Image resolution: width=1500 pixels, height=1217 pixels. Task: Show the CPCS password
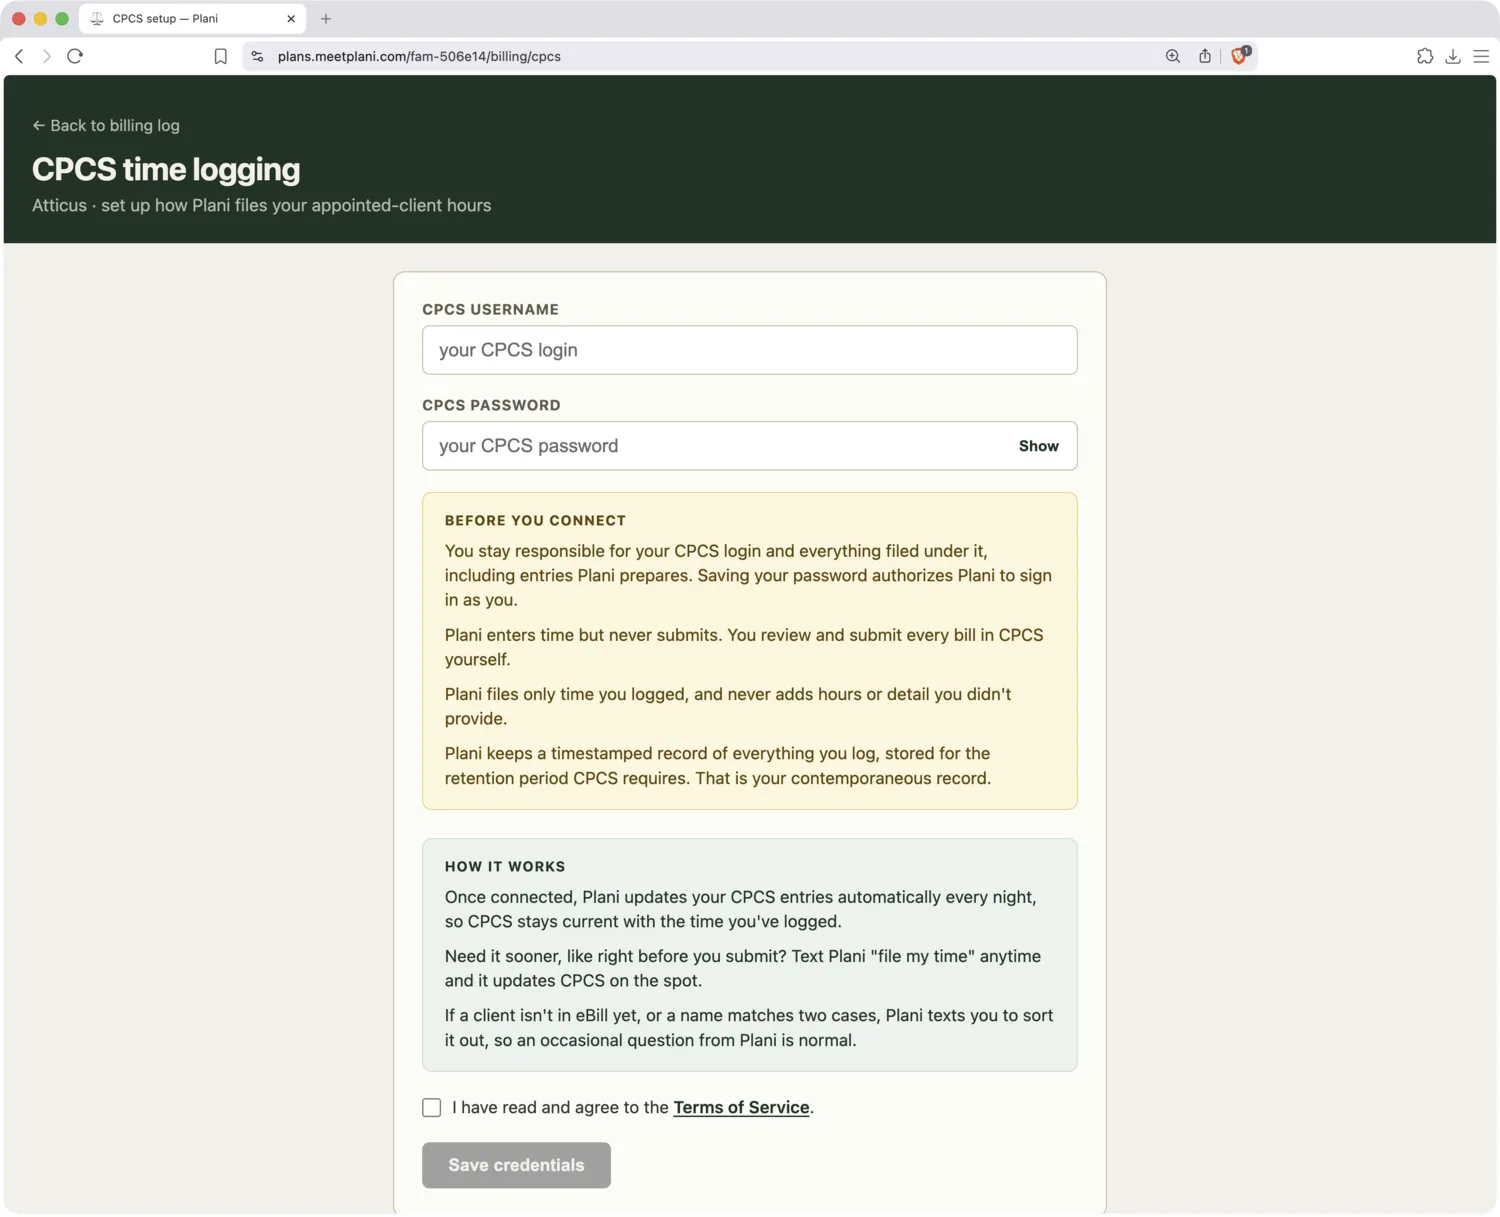1038,446
